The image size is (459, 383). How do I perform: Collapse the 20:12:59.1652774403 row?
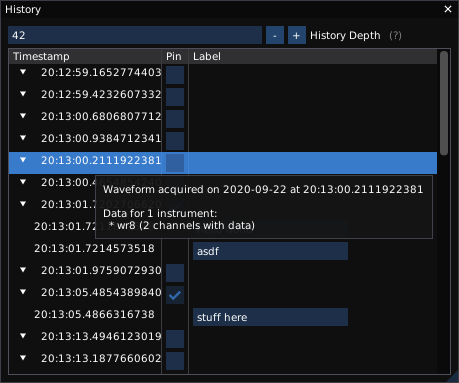(x=23, y=72)
